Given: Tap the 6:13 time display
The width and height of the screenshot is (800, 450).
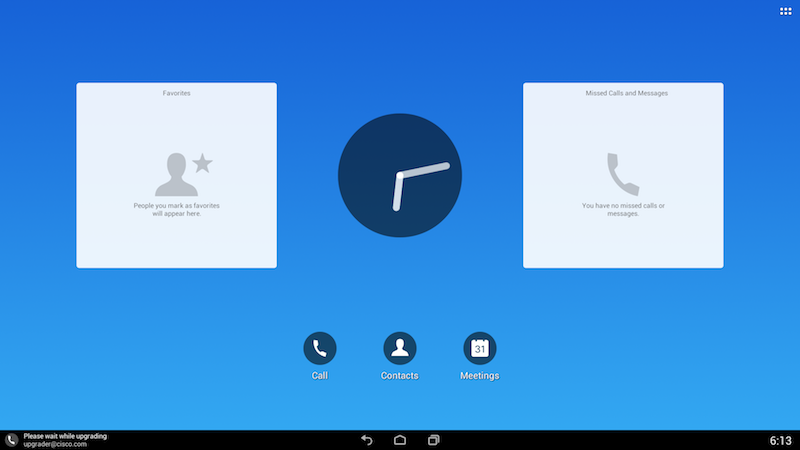Looking at the screenshot, I should tap(780, 440).
